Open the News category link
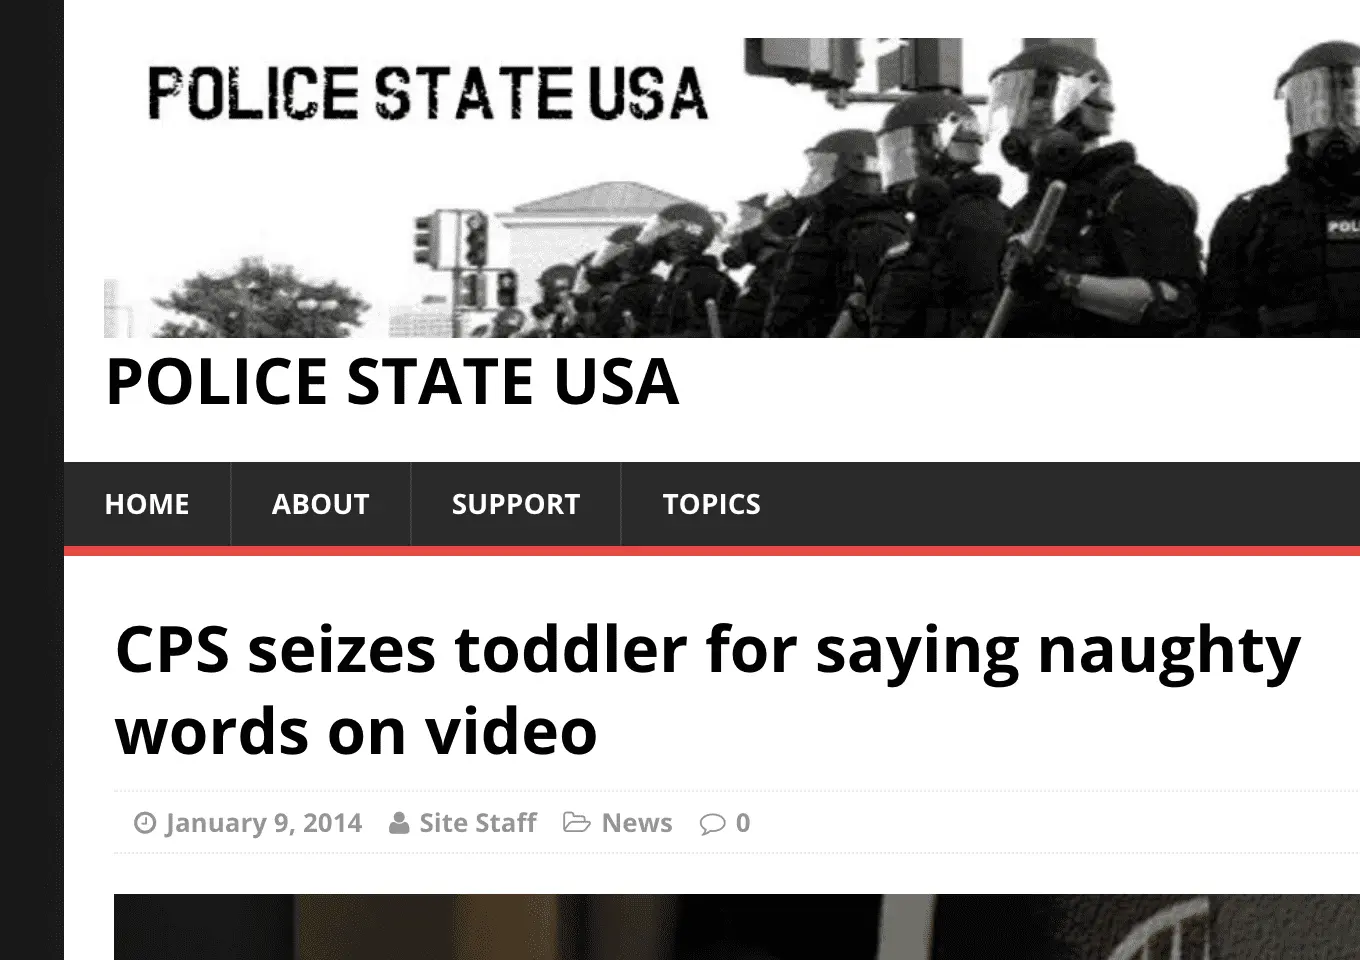The width and height of the screenshot is (1360, 960). click(x=637, y=823)
